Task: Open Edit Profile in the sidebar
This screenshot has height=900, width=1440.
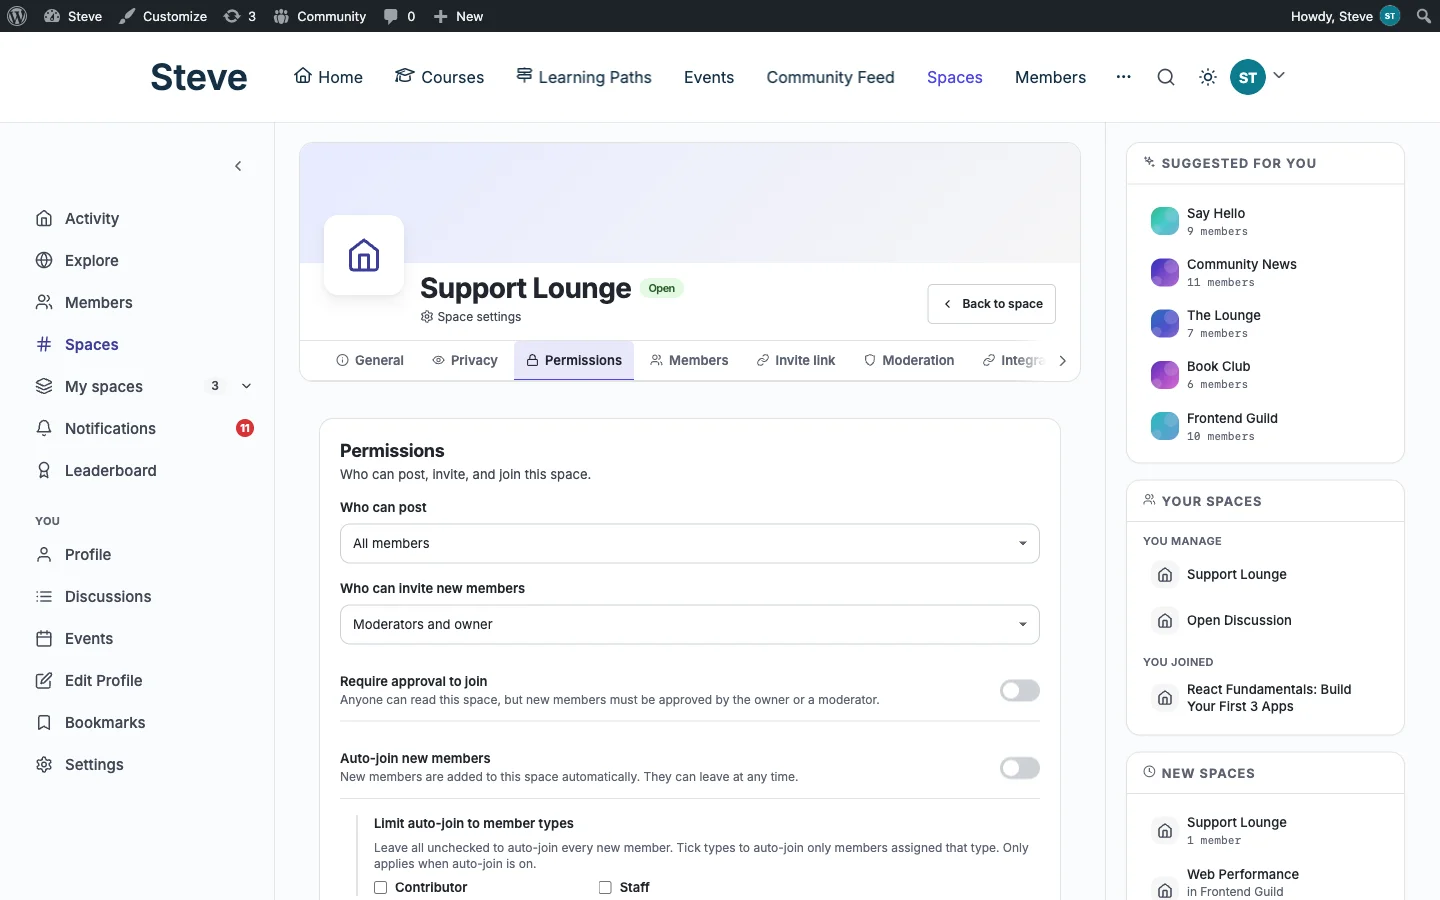Action: pos(145,680)
